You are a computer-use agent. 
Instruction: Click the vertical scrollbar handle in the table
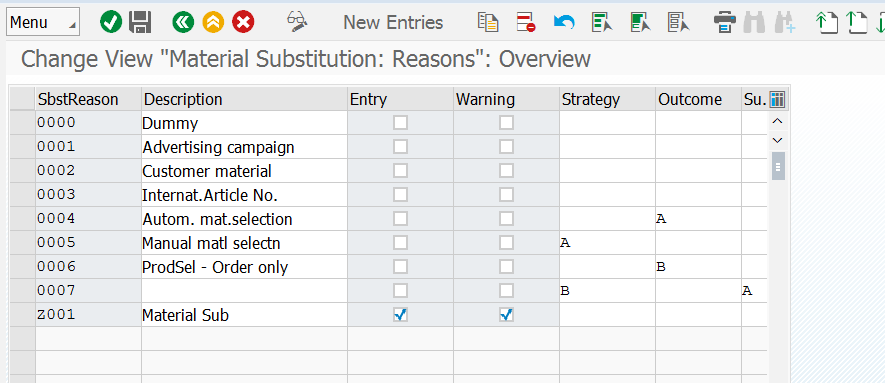coord(778,166)
